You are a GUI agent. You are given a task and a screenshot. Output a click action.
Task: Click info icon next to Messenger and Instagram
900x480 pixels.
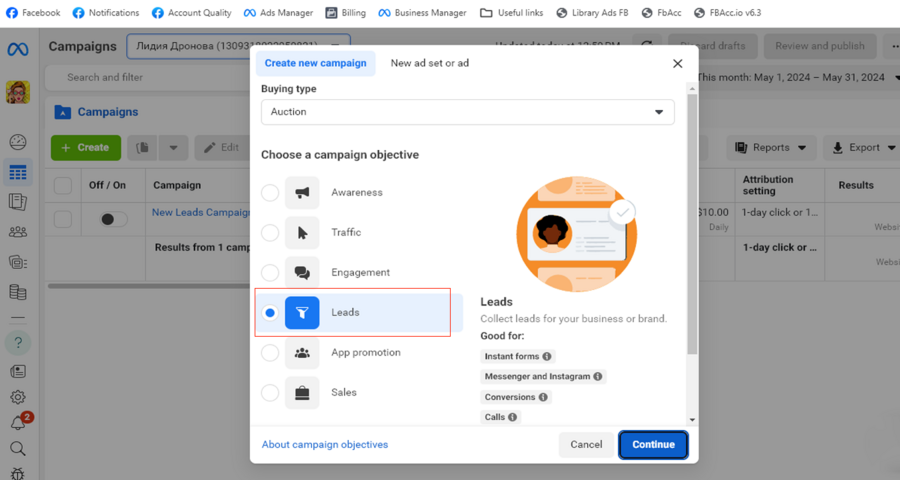click(598, 377)
